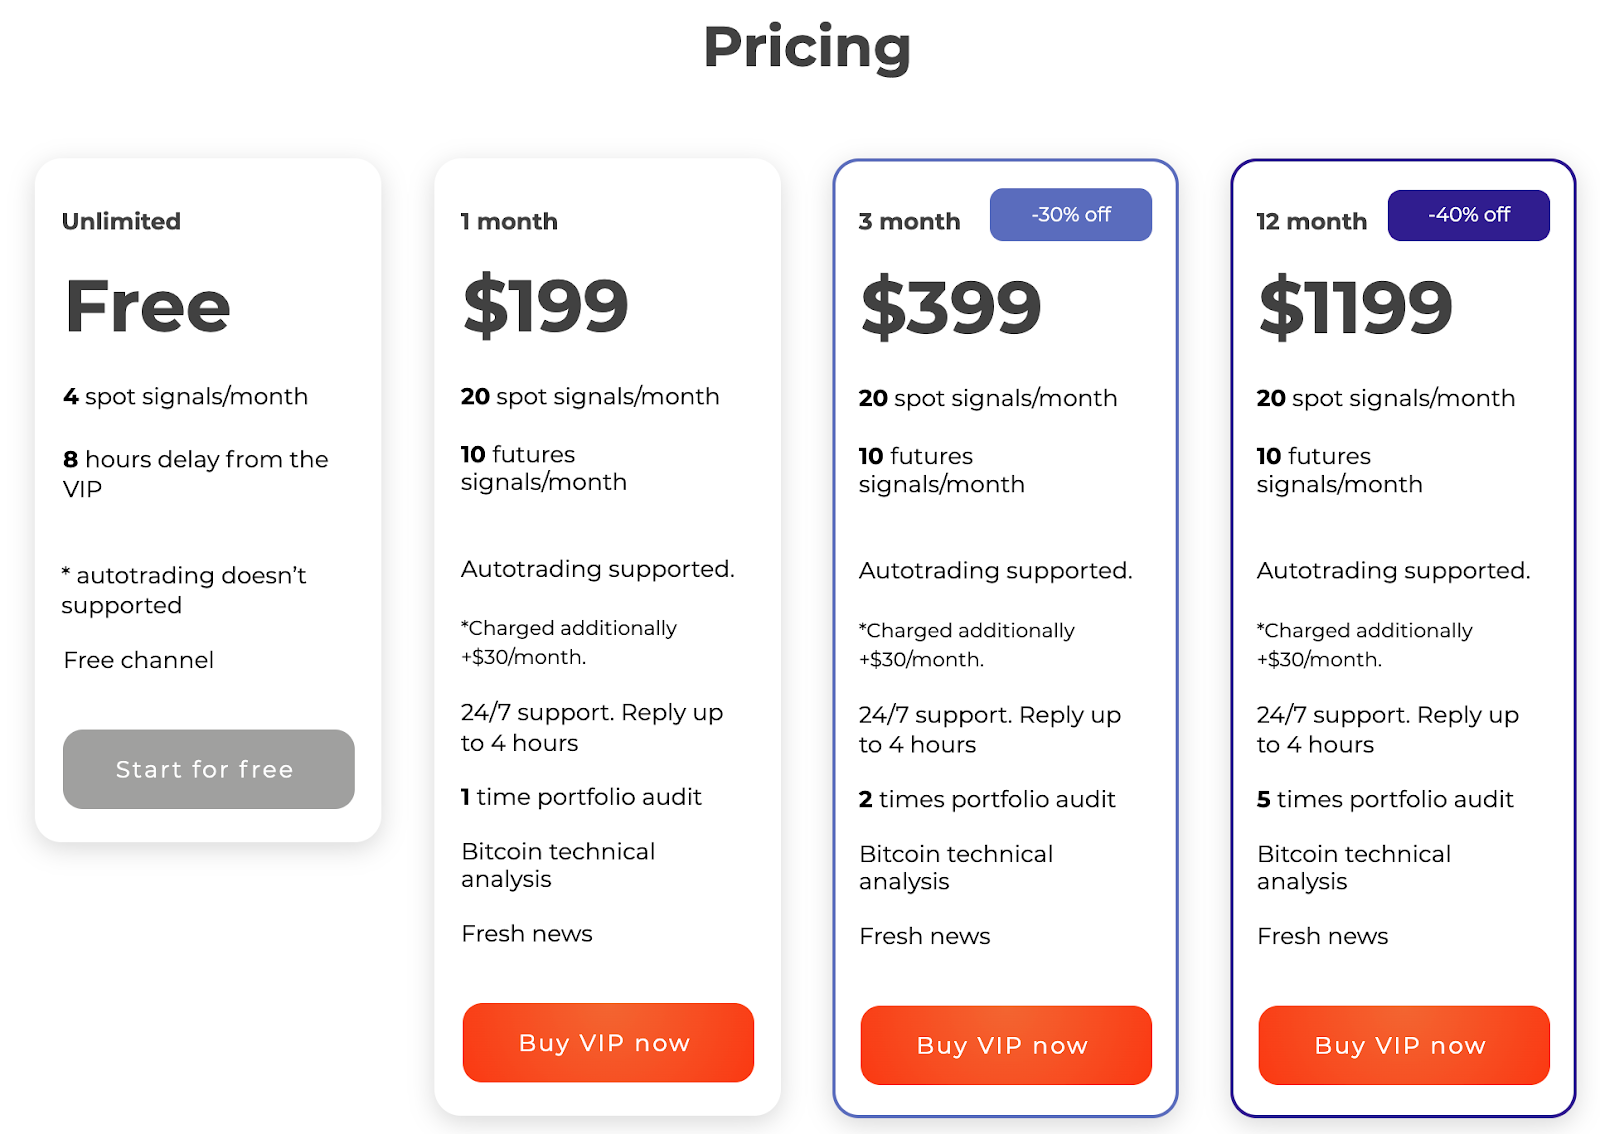Select the Free price text
The width and height of the screenshot is (1600, 1134).
148,306
